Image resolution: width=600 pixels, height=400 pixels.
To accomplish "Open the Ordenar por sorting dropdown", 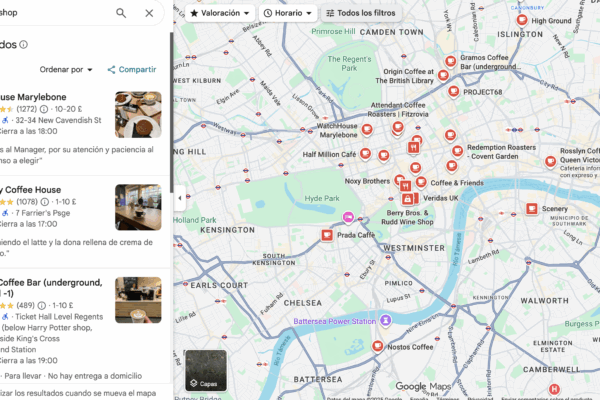I will [66, 69].
